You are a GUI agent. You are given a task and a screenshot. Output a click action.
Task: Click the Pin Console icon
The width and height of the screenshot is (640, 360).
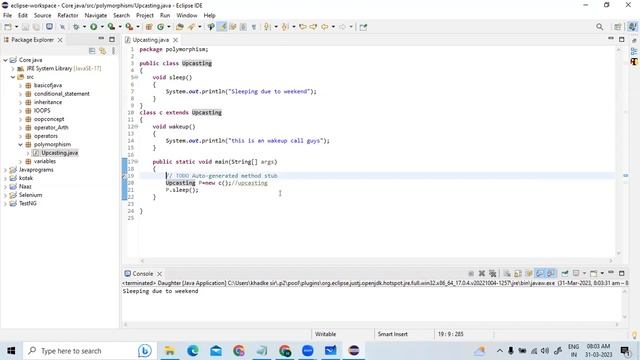[565, 273]
